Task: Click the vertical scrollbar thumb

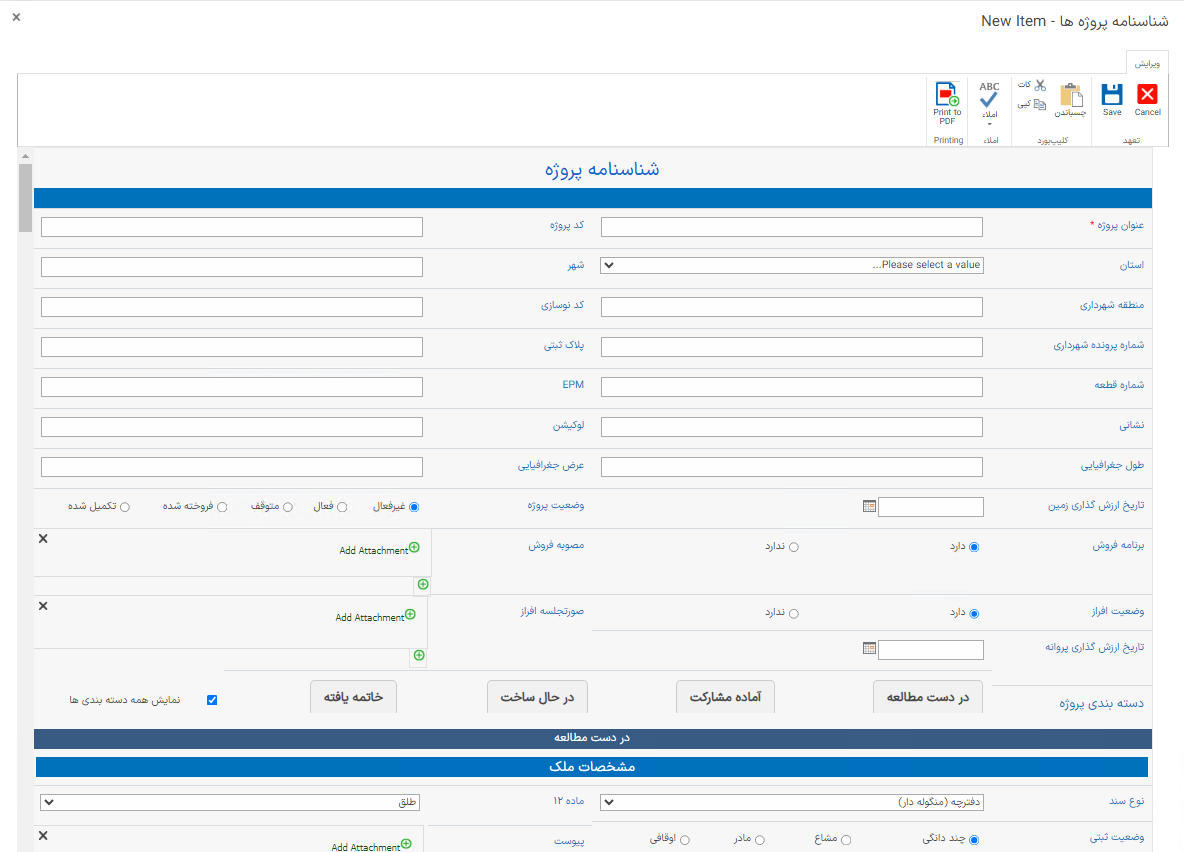Action: [x=25, y=195]
